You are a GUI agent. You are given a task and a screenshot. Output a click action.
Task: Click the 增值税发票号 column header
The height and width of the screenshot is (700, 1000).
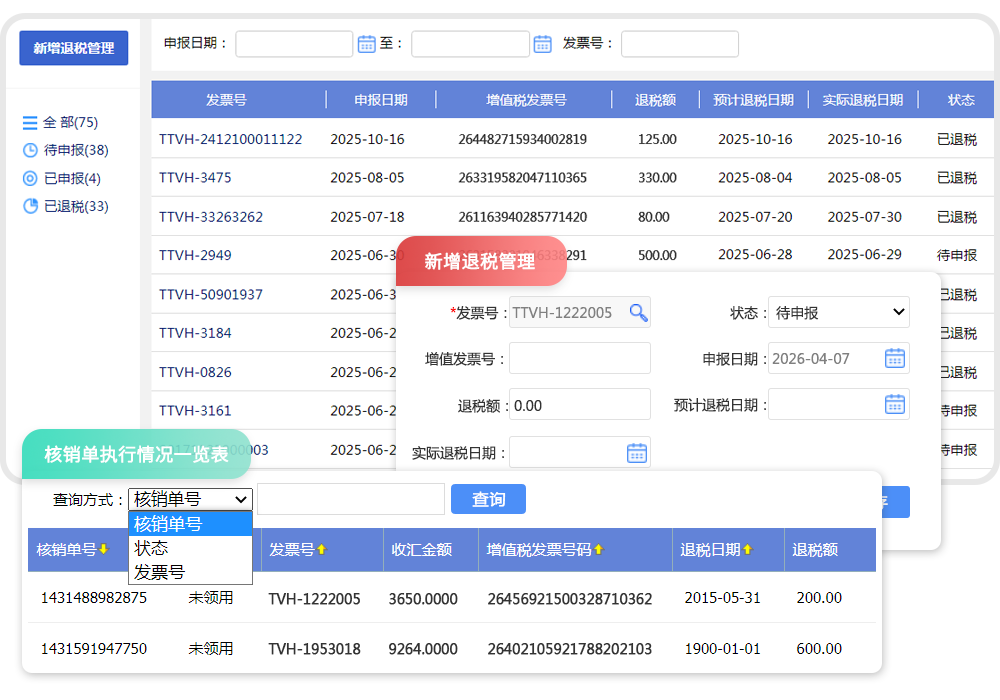pyautogui.click(x=526, y=100)
